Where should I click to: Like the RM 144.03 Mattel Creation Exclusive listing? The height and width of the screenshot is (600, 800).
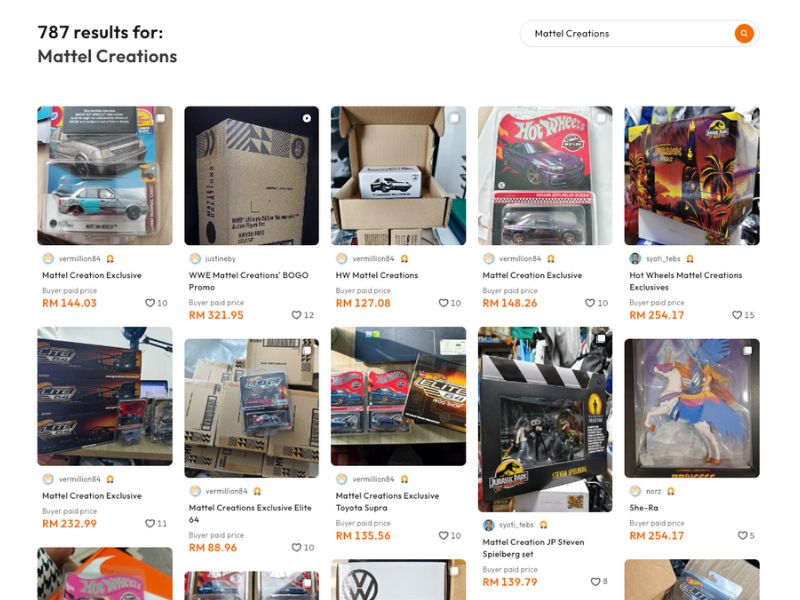[x=150, y=303]
